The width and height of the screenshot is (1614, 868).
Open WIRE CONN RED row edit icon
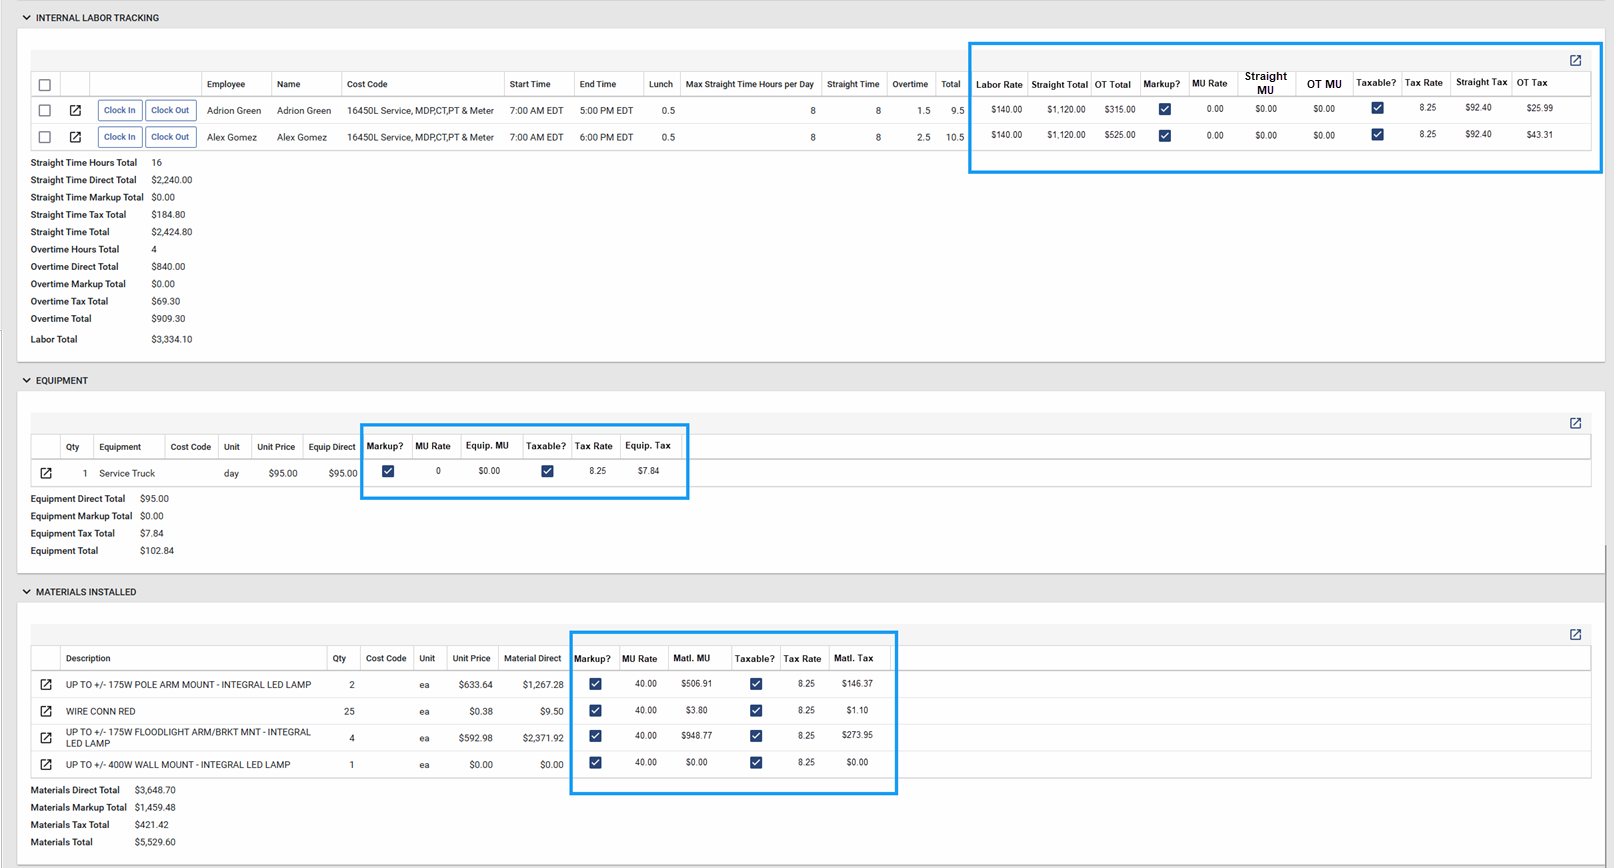[x=46, y=711]
